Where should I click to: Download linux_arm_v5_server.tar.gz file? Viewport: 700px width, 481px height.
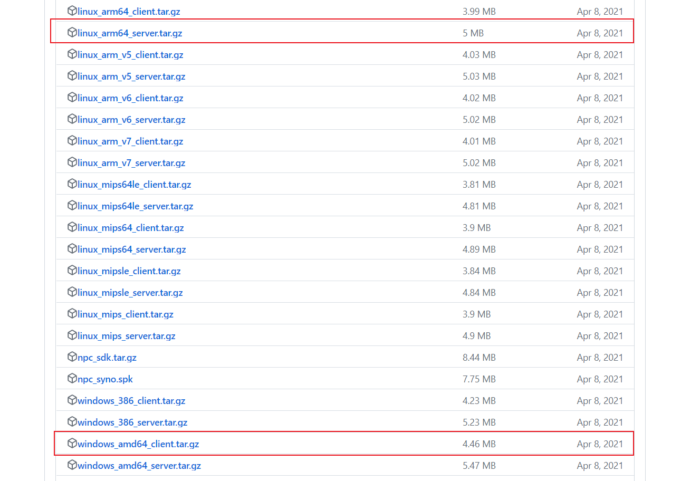click(x=131, y=76)
